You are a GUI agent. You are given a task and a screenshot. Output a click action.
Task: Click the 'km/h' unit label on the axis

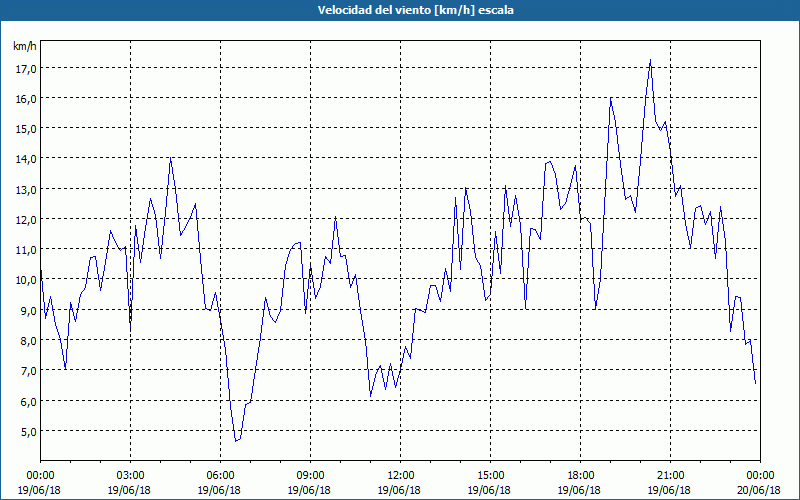pyautogui.click(x=24, y=46)
